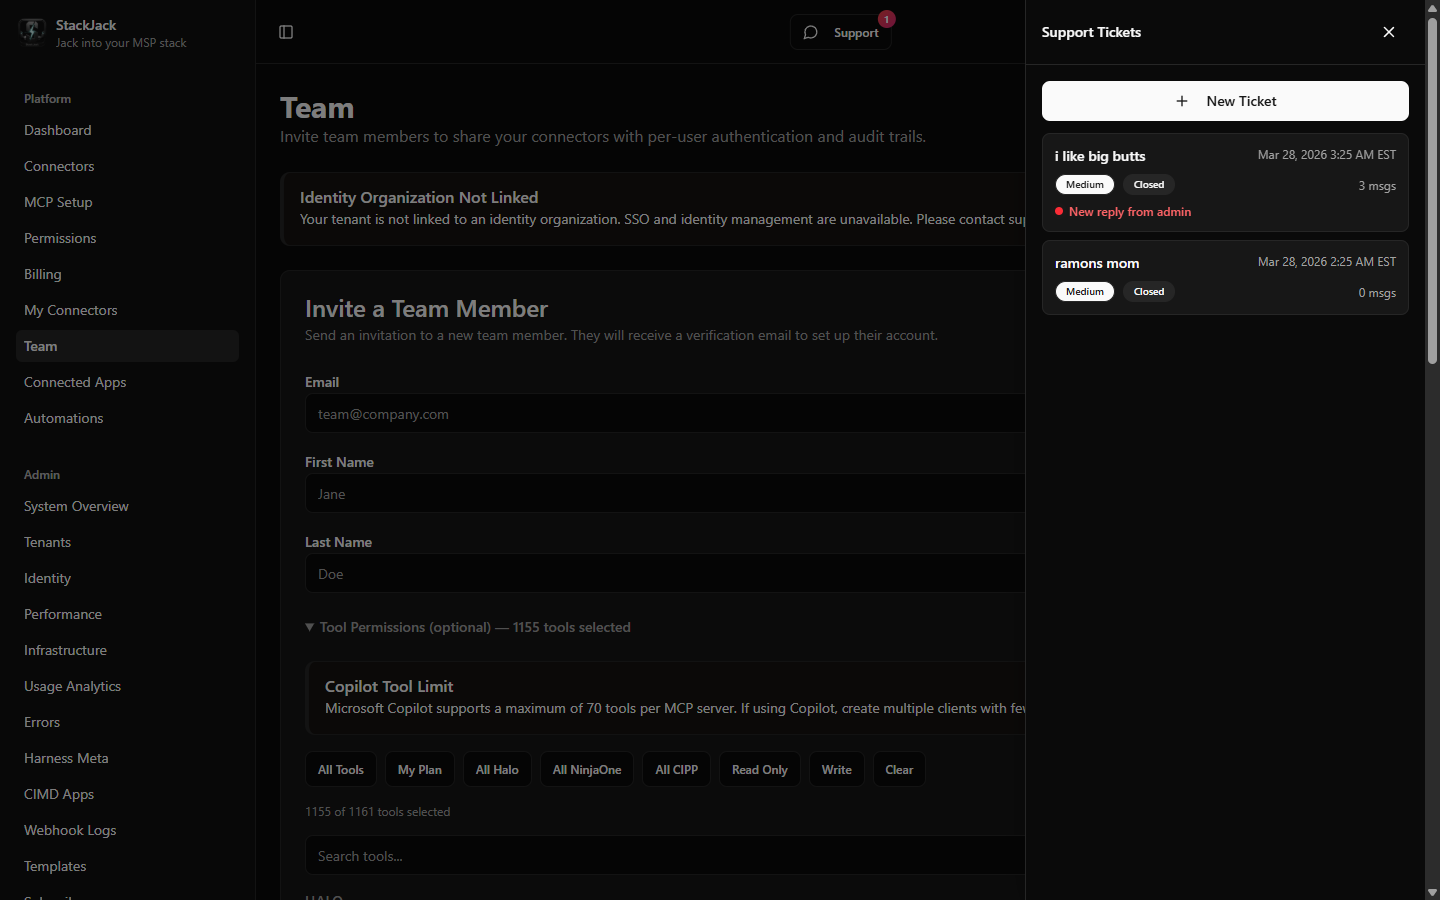1440x900 pixels.
Task: Create a New Ticket
Action: click(x=1225, y=101)
